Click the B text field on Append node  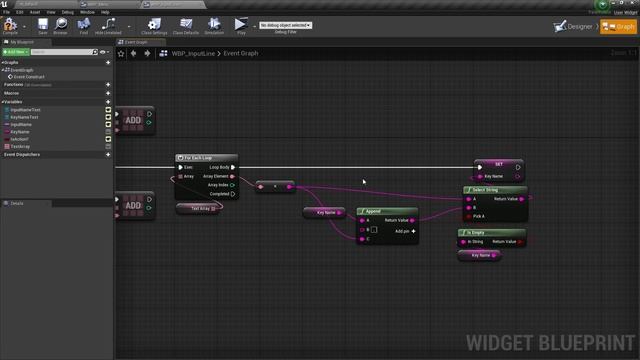tap(374, 230)
